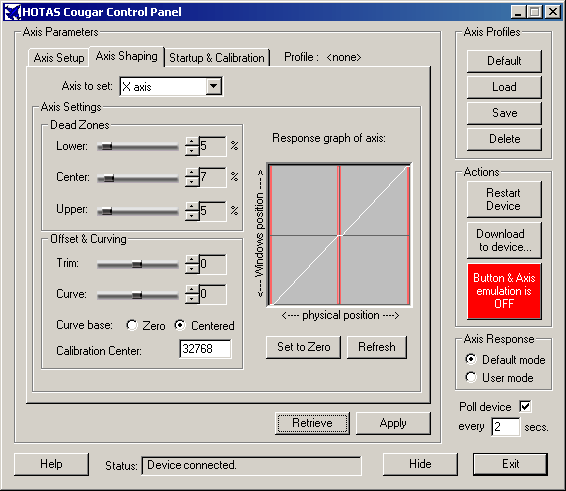Toggle the red Button & Axis emulation button

tap(504, 291)
